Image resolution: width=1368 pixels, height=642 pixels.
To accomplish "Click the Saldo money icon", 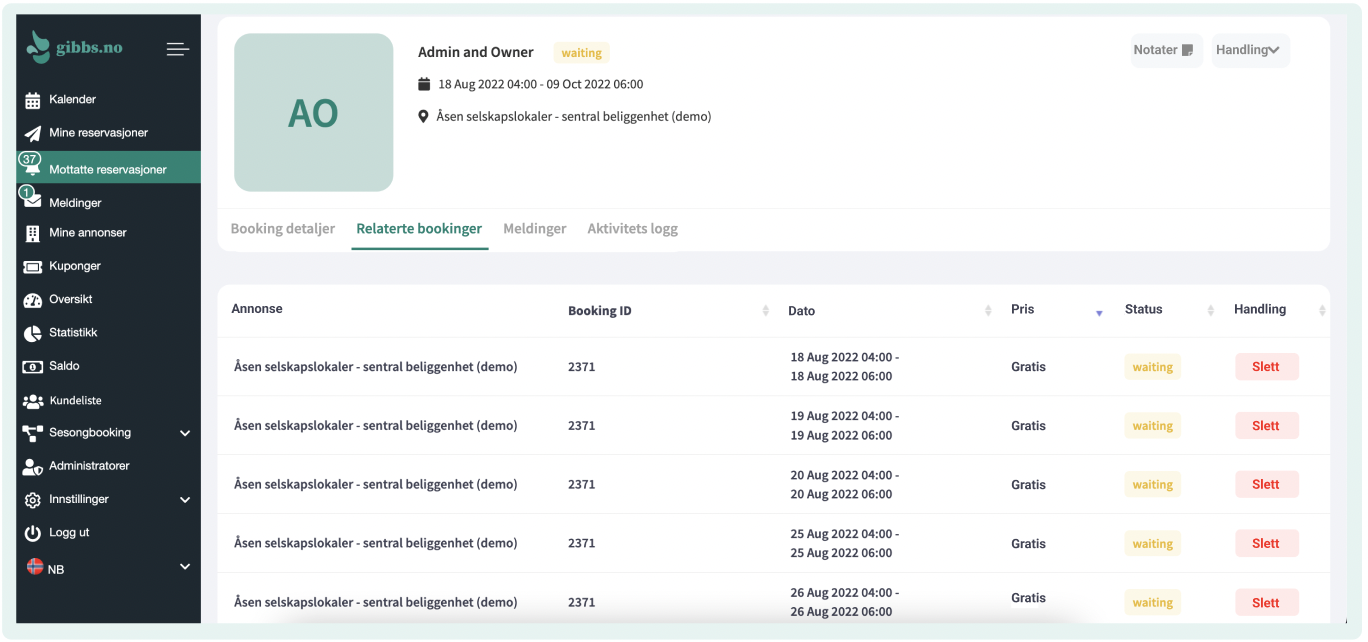I will click(x=33, y=367).
